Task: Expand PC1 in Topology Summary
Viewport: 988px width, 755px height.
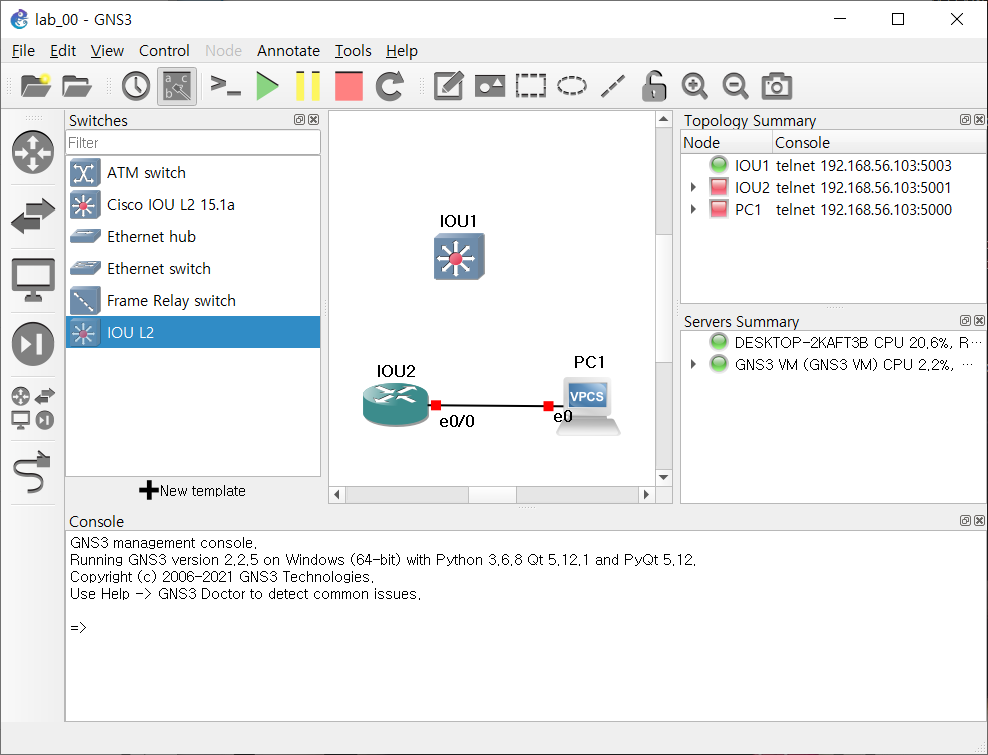Action: click(x=693, y=209)
